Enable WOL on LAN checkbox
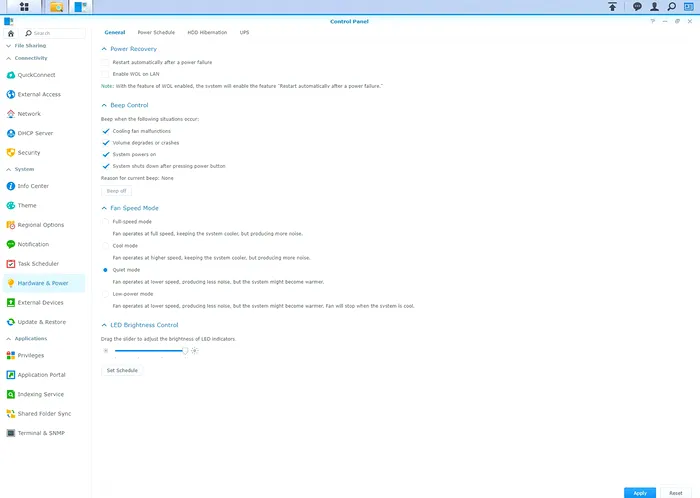This screenshot has width=700, height=498. [x=105, y=74]
